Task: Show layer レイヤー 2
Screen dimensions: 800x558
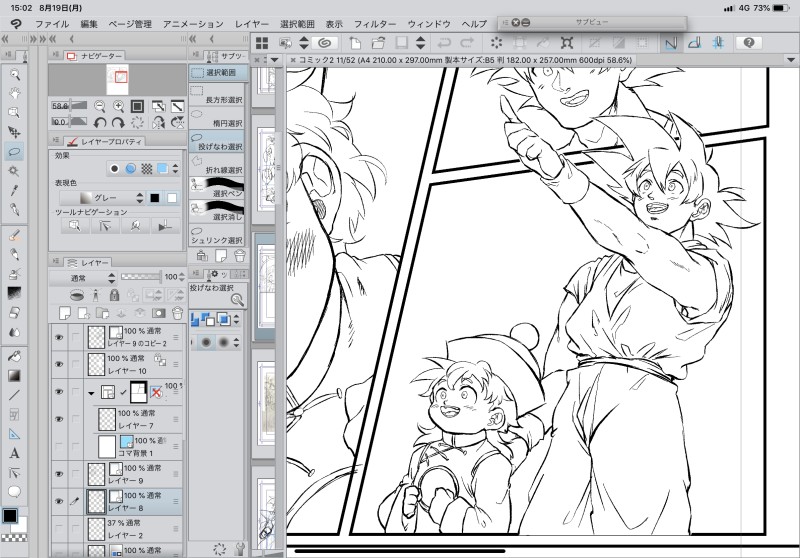Action: tap(59, 529)
